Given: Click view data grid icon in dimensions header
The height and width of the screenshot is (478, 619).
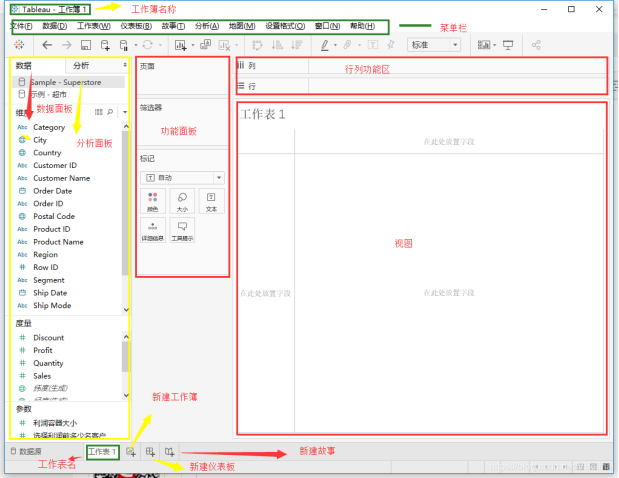Looking at the screenshot, I should (99, 112).
